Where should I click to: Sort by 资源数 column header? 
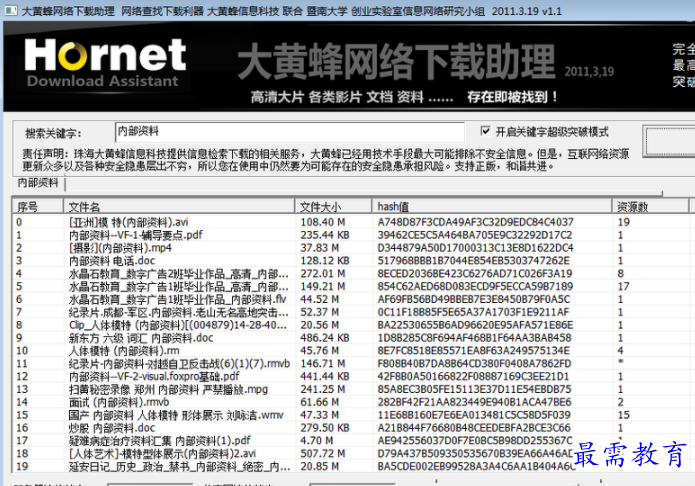click(x=650, y=206)
